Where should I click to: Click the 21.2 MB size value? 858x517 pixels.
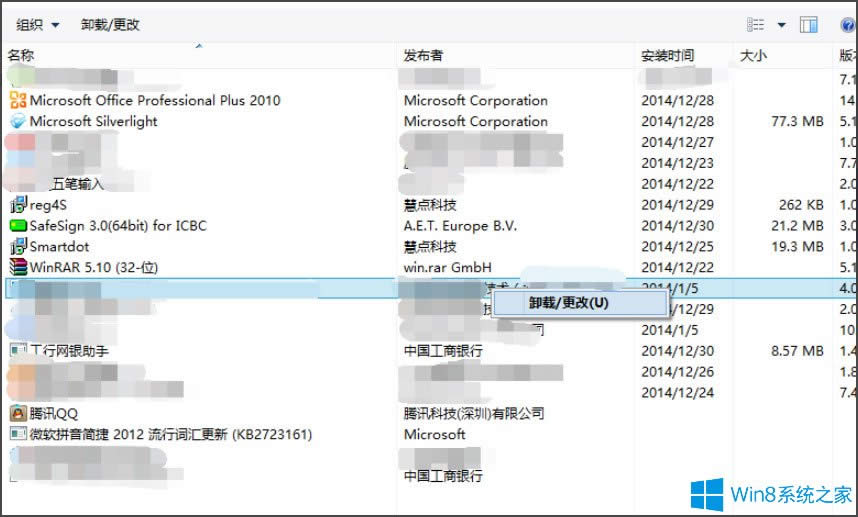pyautogui.click(x=797, y=225)
